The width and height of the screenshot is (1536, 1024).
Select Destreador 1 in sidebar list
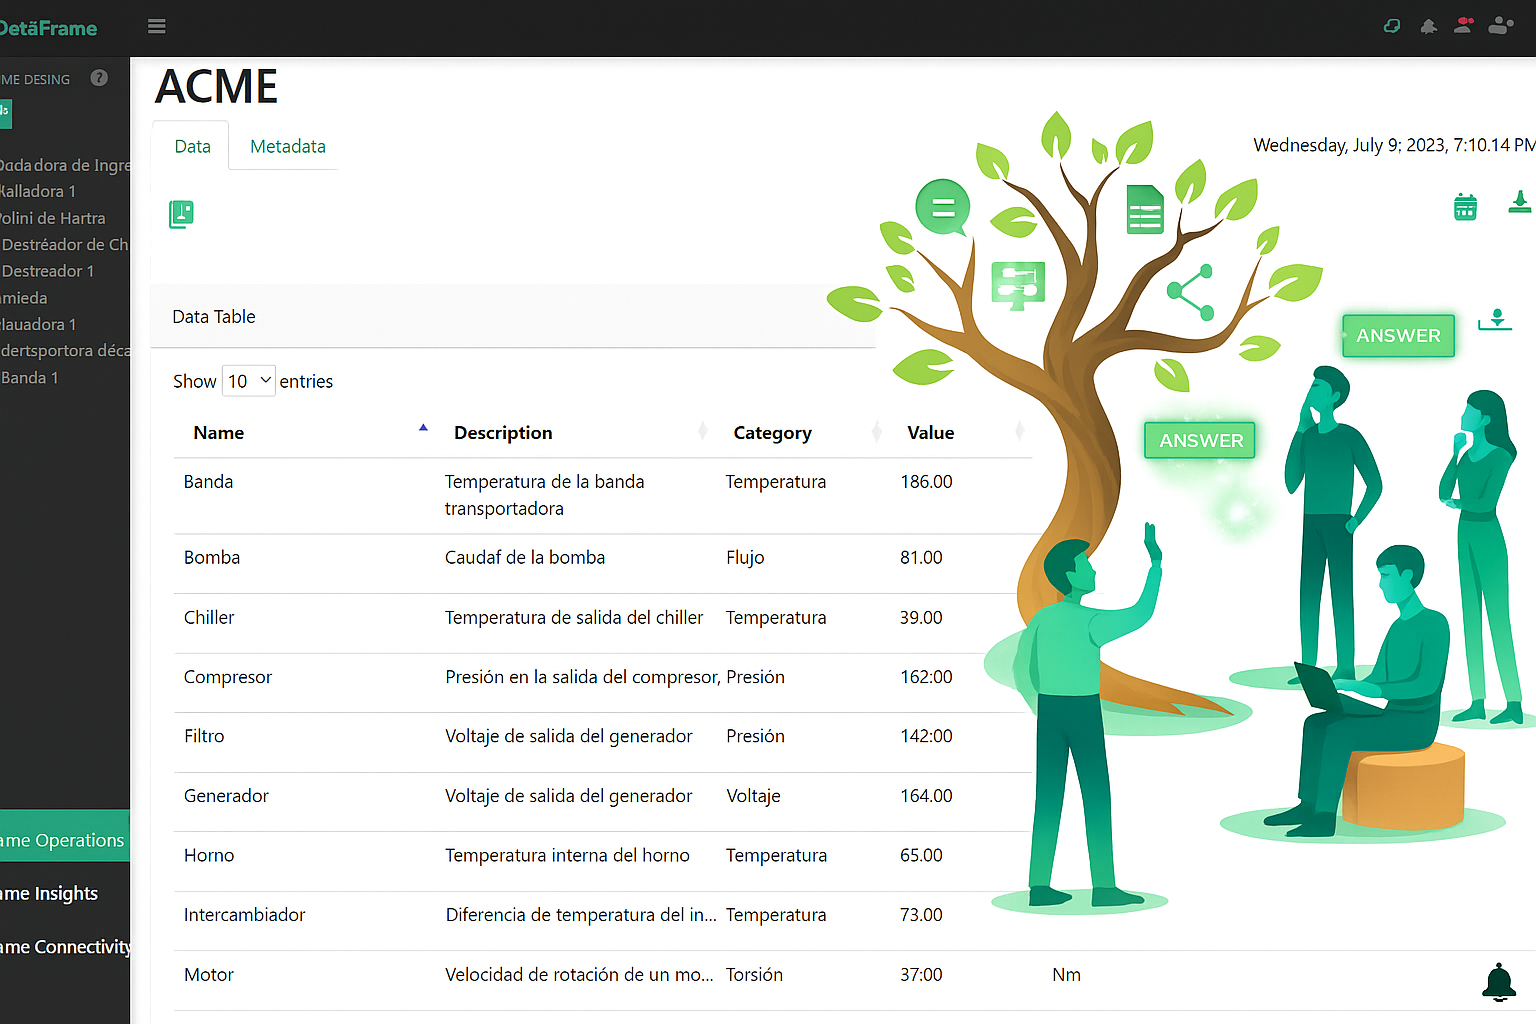[48, 271]
